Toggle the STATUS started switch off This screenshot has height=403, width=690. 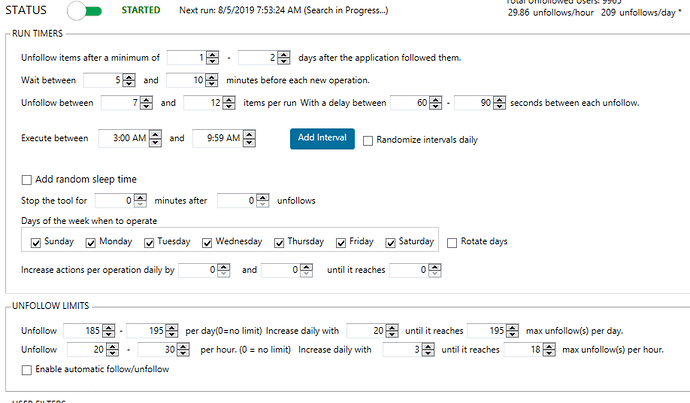[85, 11]
